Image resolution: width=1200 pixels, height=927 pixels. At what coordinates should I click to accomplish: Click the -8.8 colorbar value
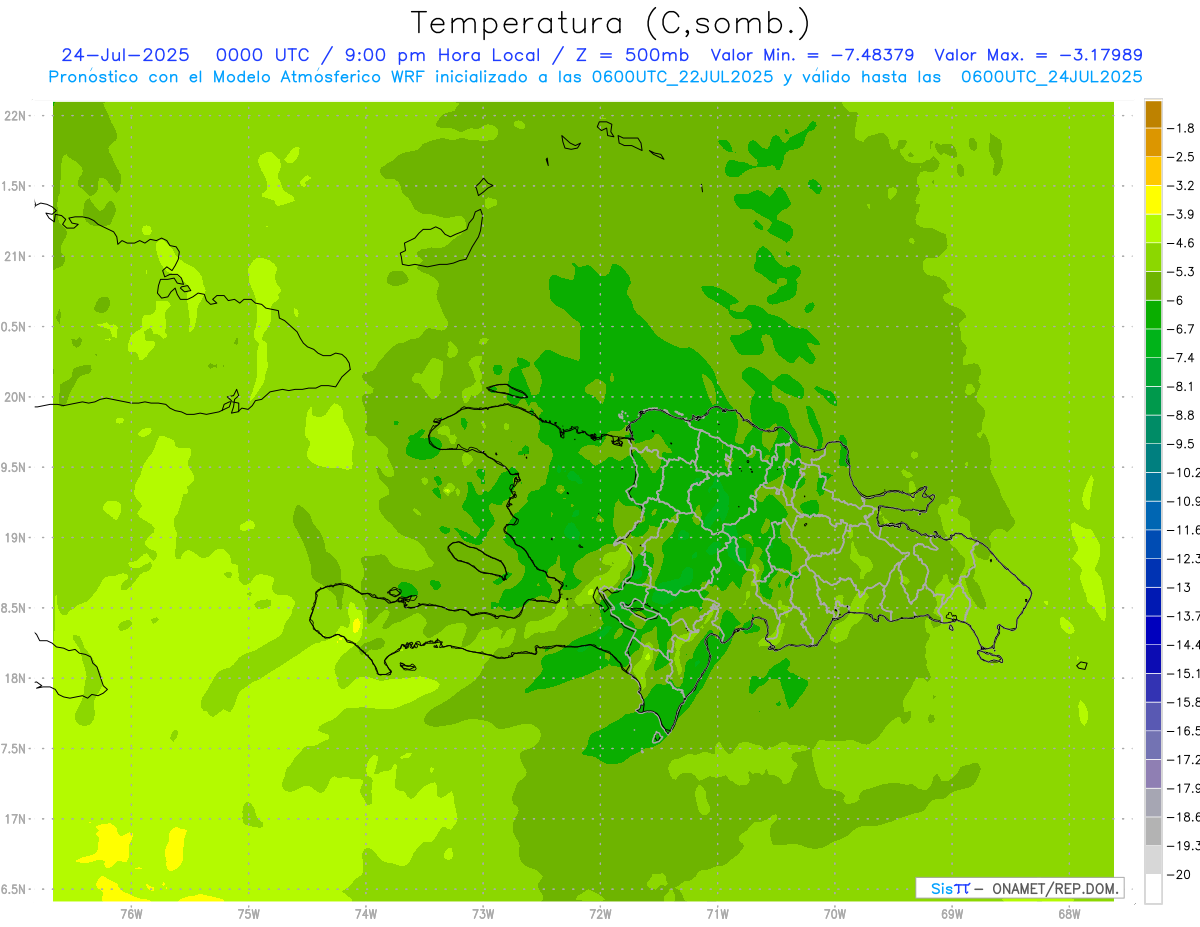click(1181, 415)
